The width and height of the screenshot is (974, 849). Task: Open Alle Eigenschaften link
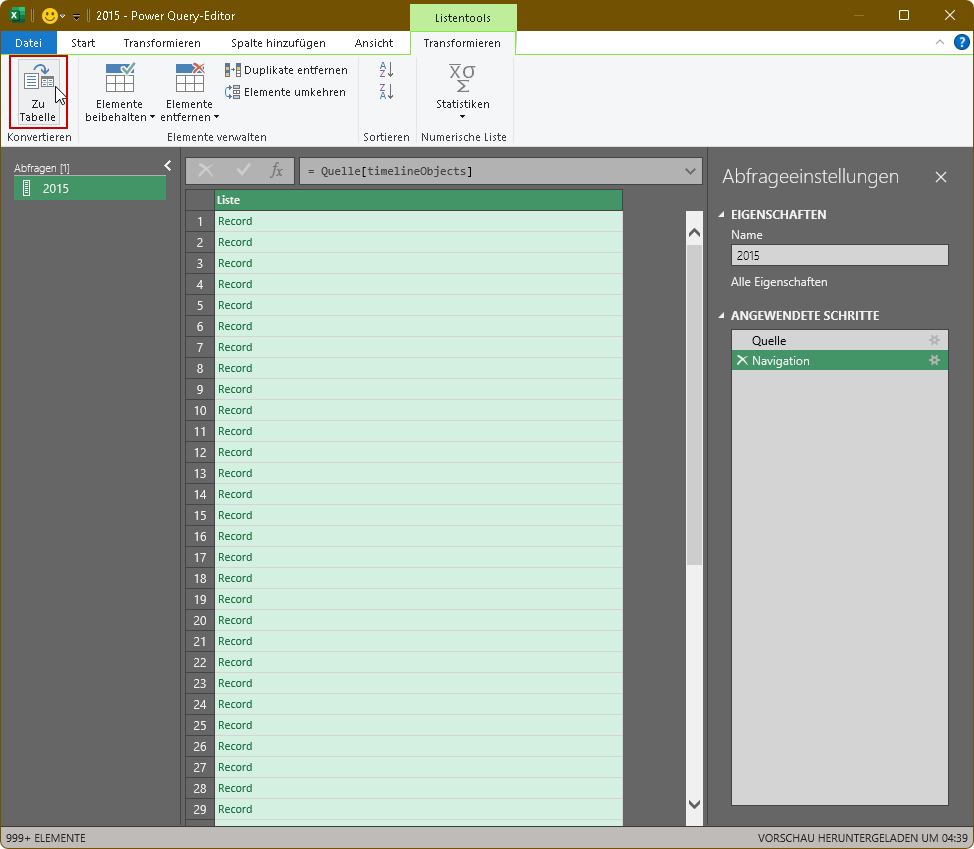coord(779,282)
